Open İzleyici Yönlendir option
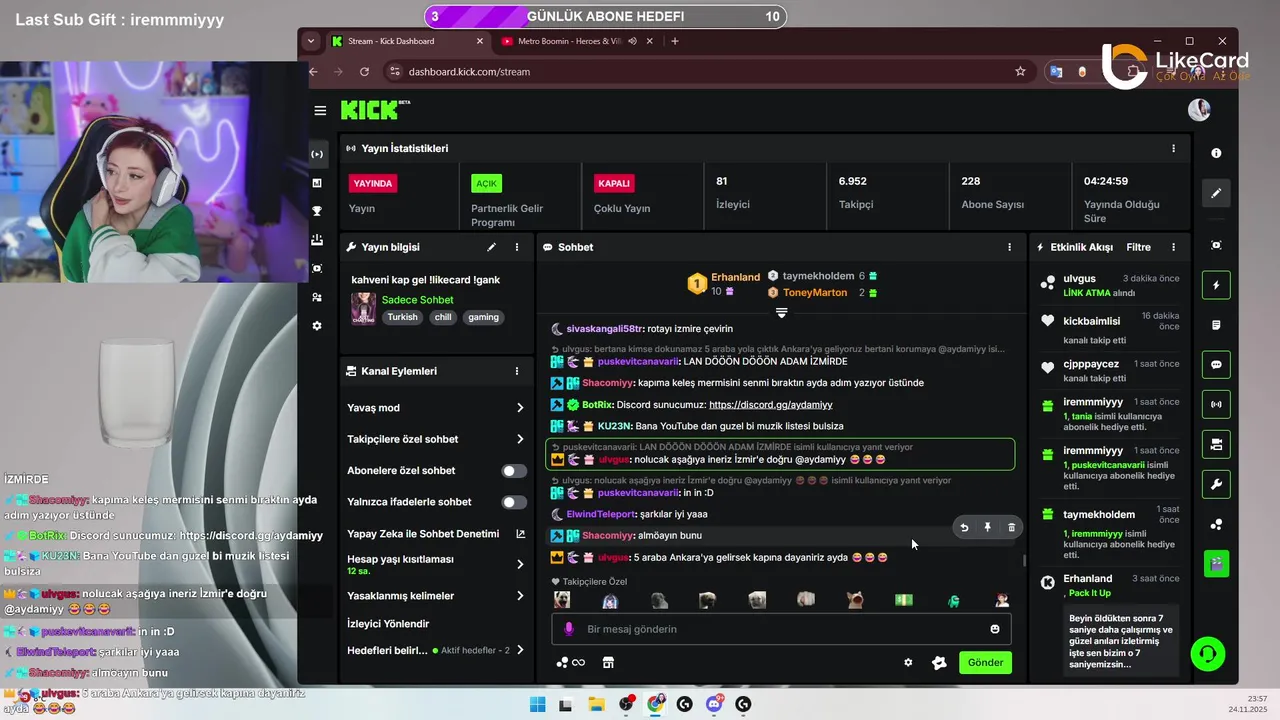The width and height of the screenshot is (1280, 720). (x=388, y=624)
